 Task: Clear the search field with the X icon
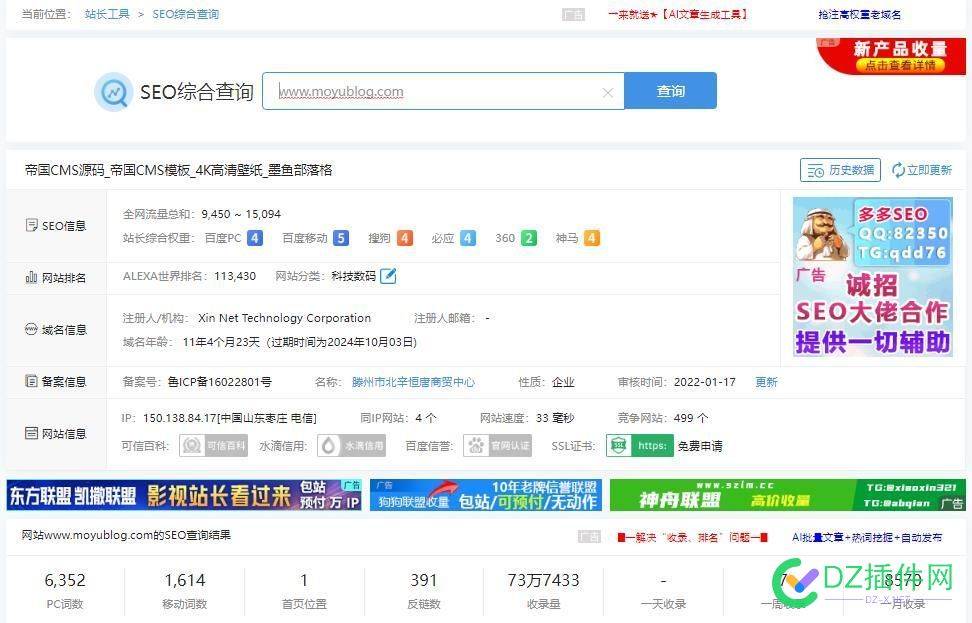click(x=608, y=92)
